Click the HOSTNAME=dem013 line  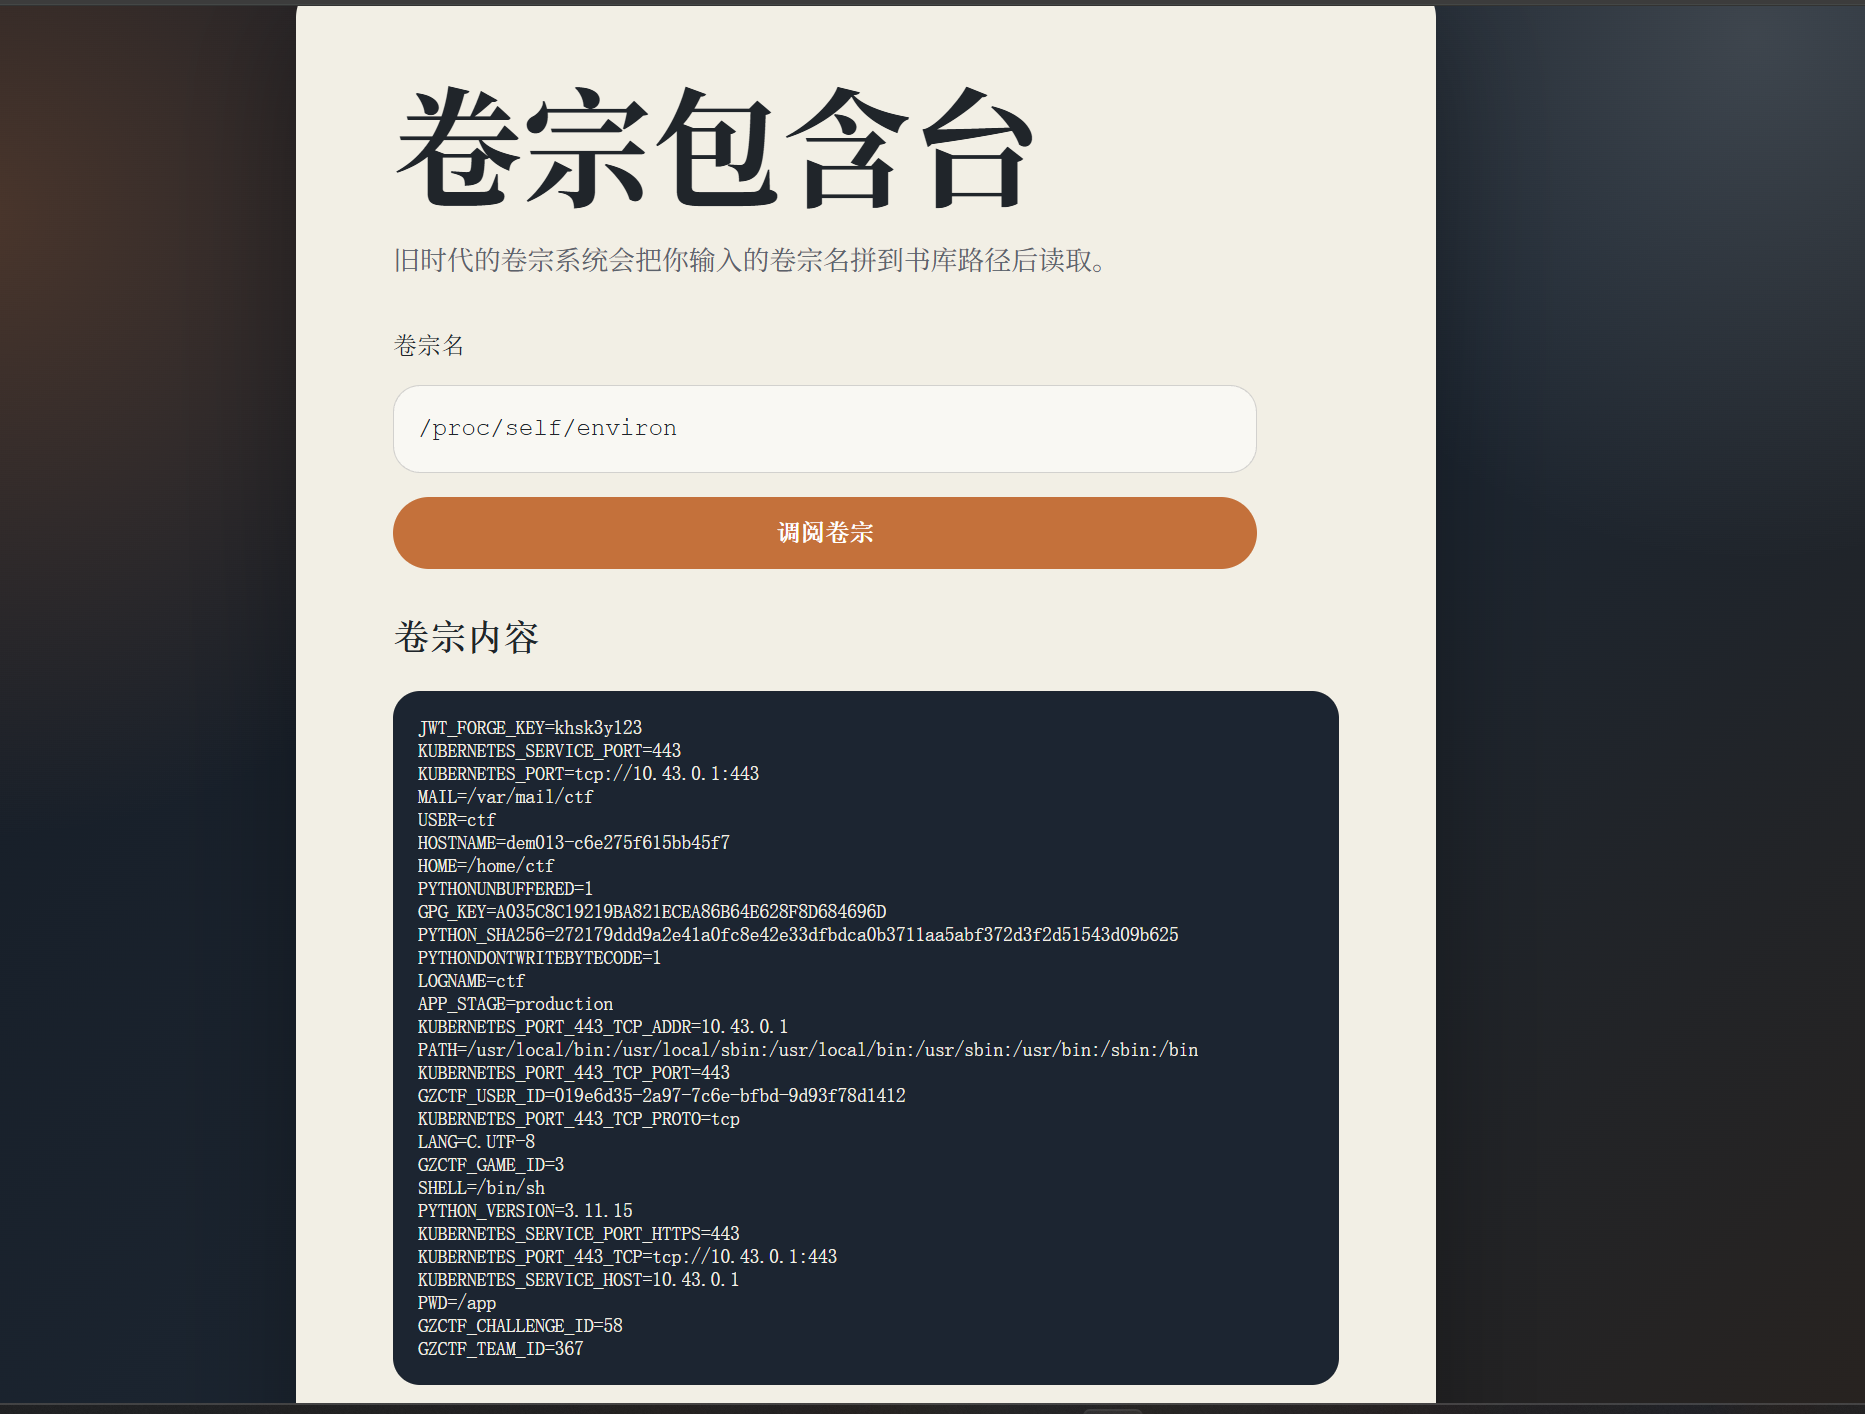[x=574, y=843]
